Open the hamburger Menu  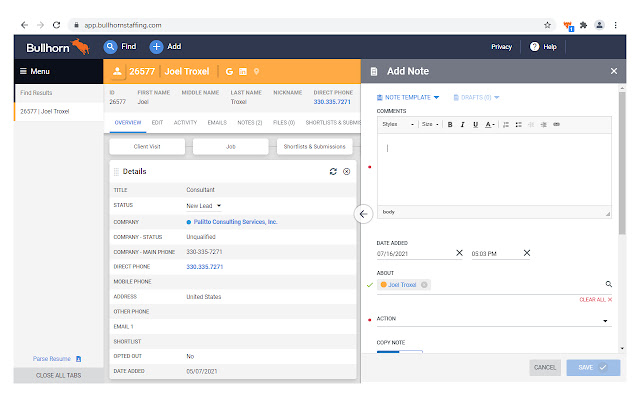(x=35, y=71)
